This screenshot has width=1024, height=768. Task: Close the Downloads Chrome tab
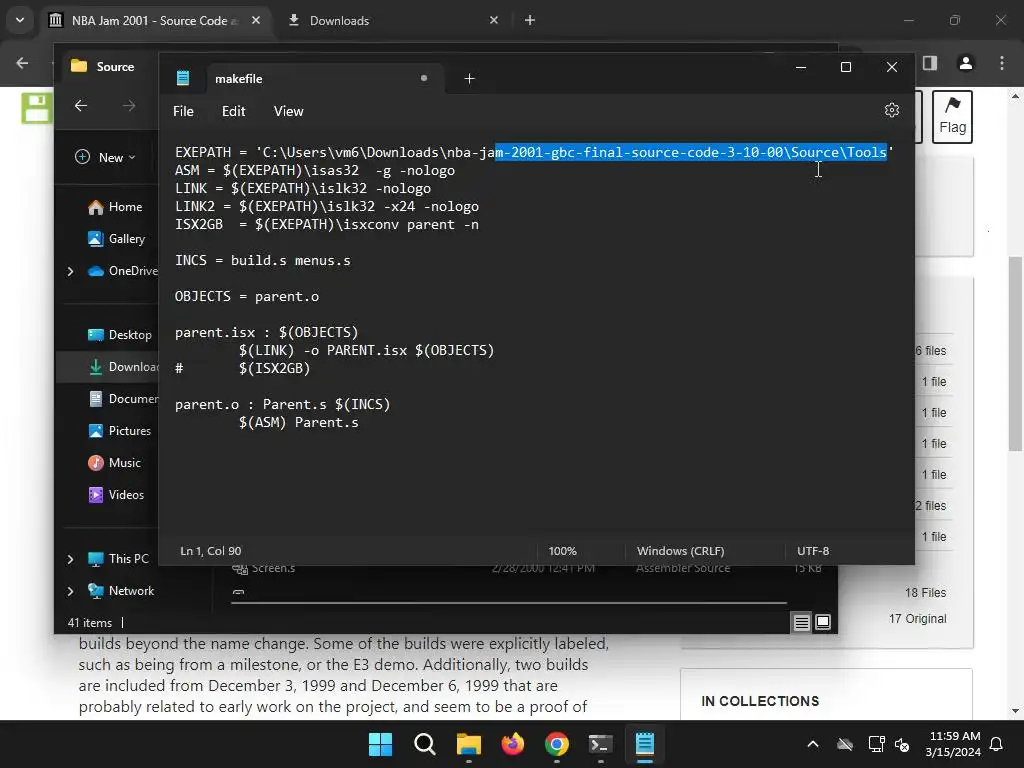click(x=494, y=20)
